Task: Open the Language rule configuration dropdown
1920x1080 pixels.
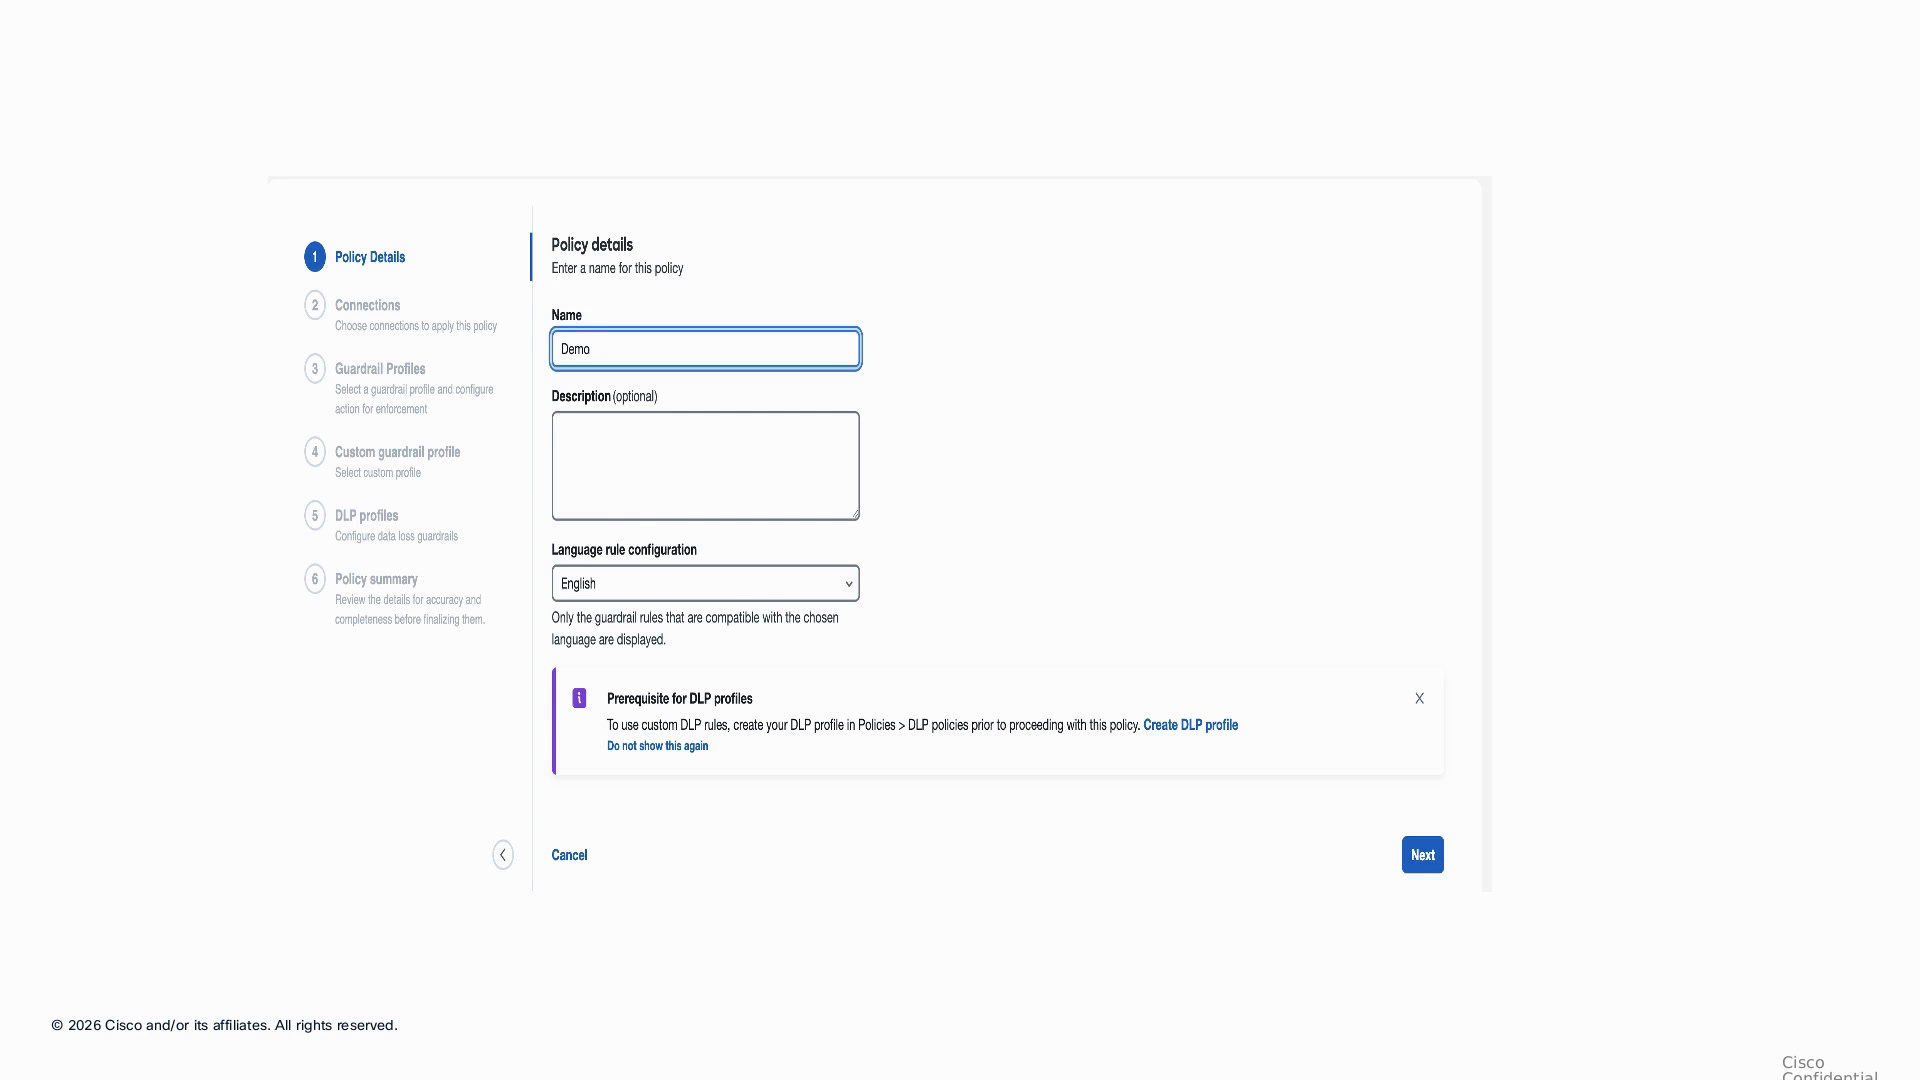Action: coord(705,584)
